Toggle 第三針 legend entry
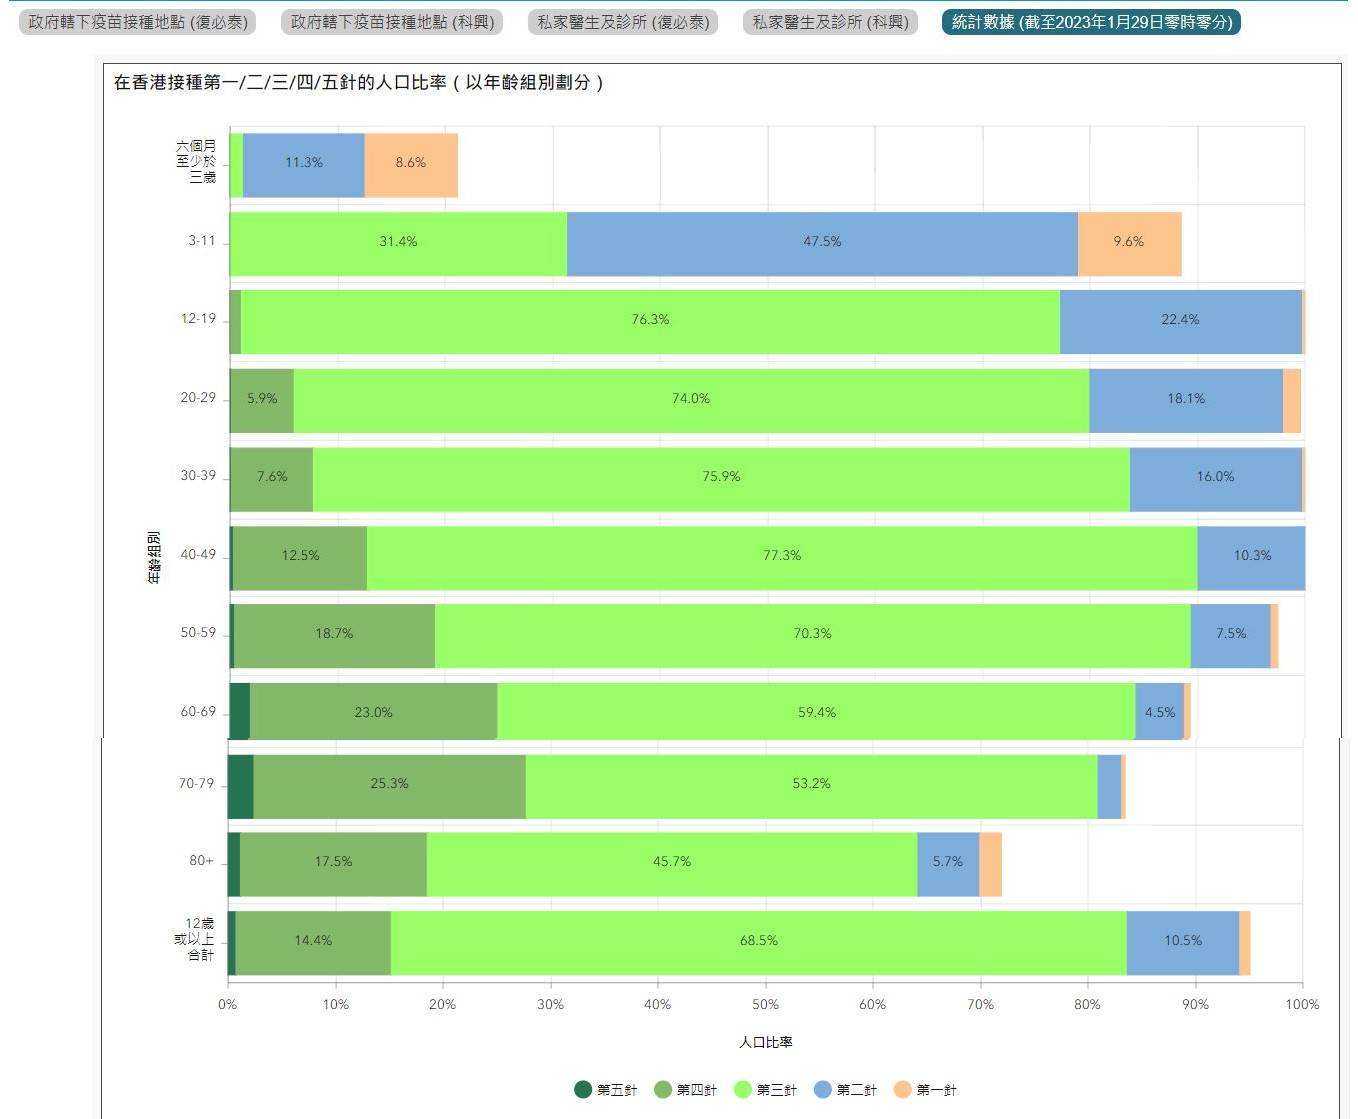The image size is (1358, 1119). (766, 1090)
